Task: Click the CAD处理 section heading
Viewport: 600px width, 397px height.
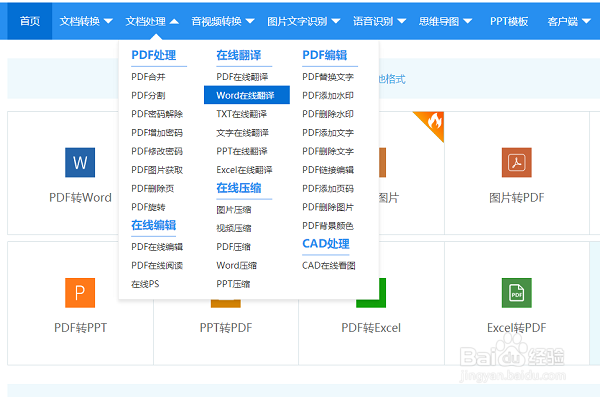Action: click(x=326, y=243)
